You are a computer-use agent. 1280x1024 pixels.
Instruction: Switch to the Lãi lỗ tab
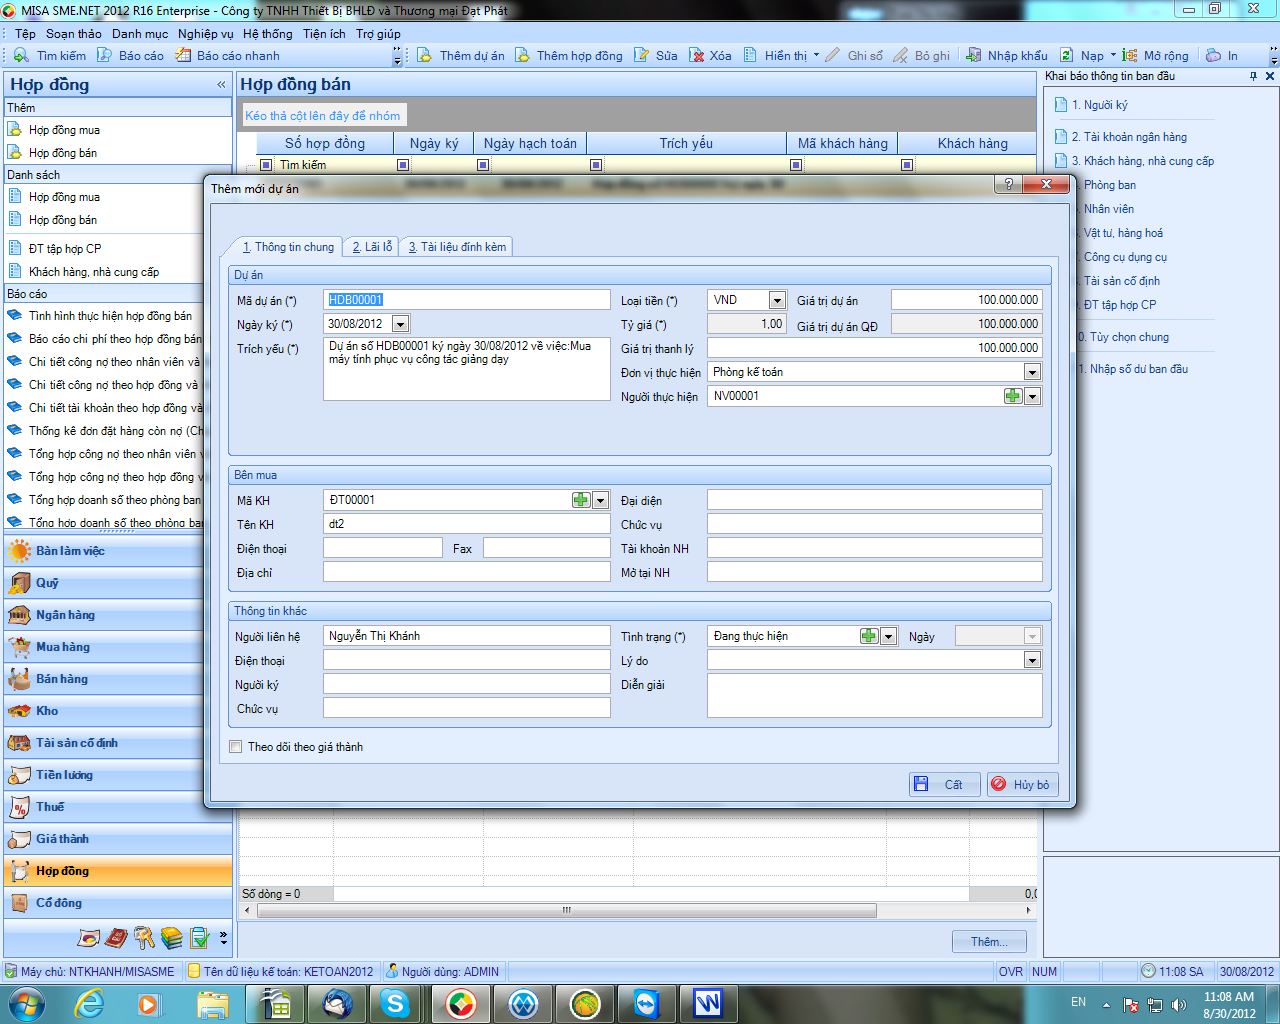tap(371, 247)
